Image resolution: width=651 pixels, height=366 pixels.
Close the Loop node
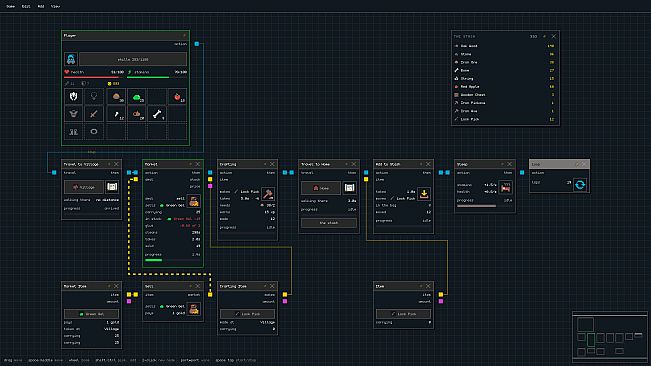tap(583, 164)
